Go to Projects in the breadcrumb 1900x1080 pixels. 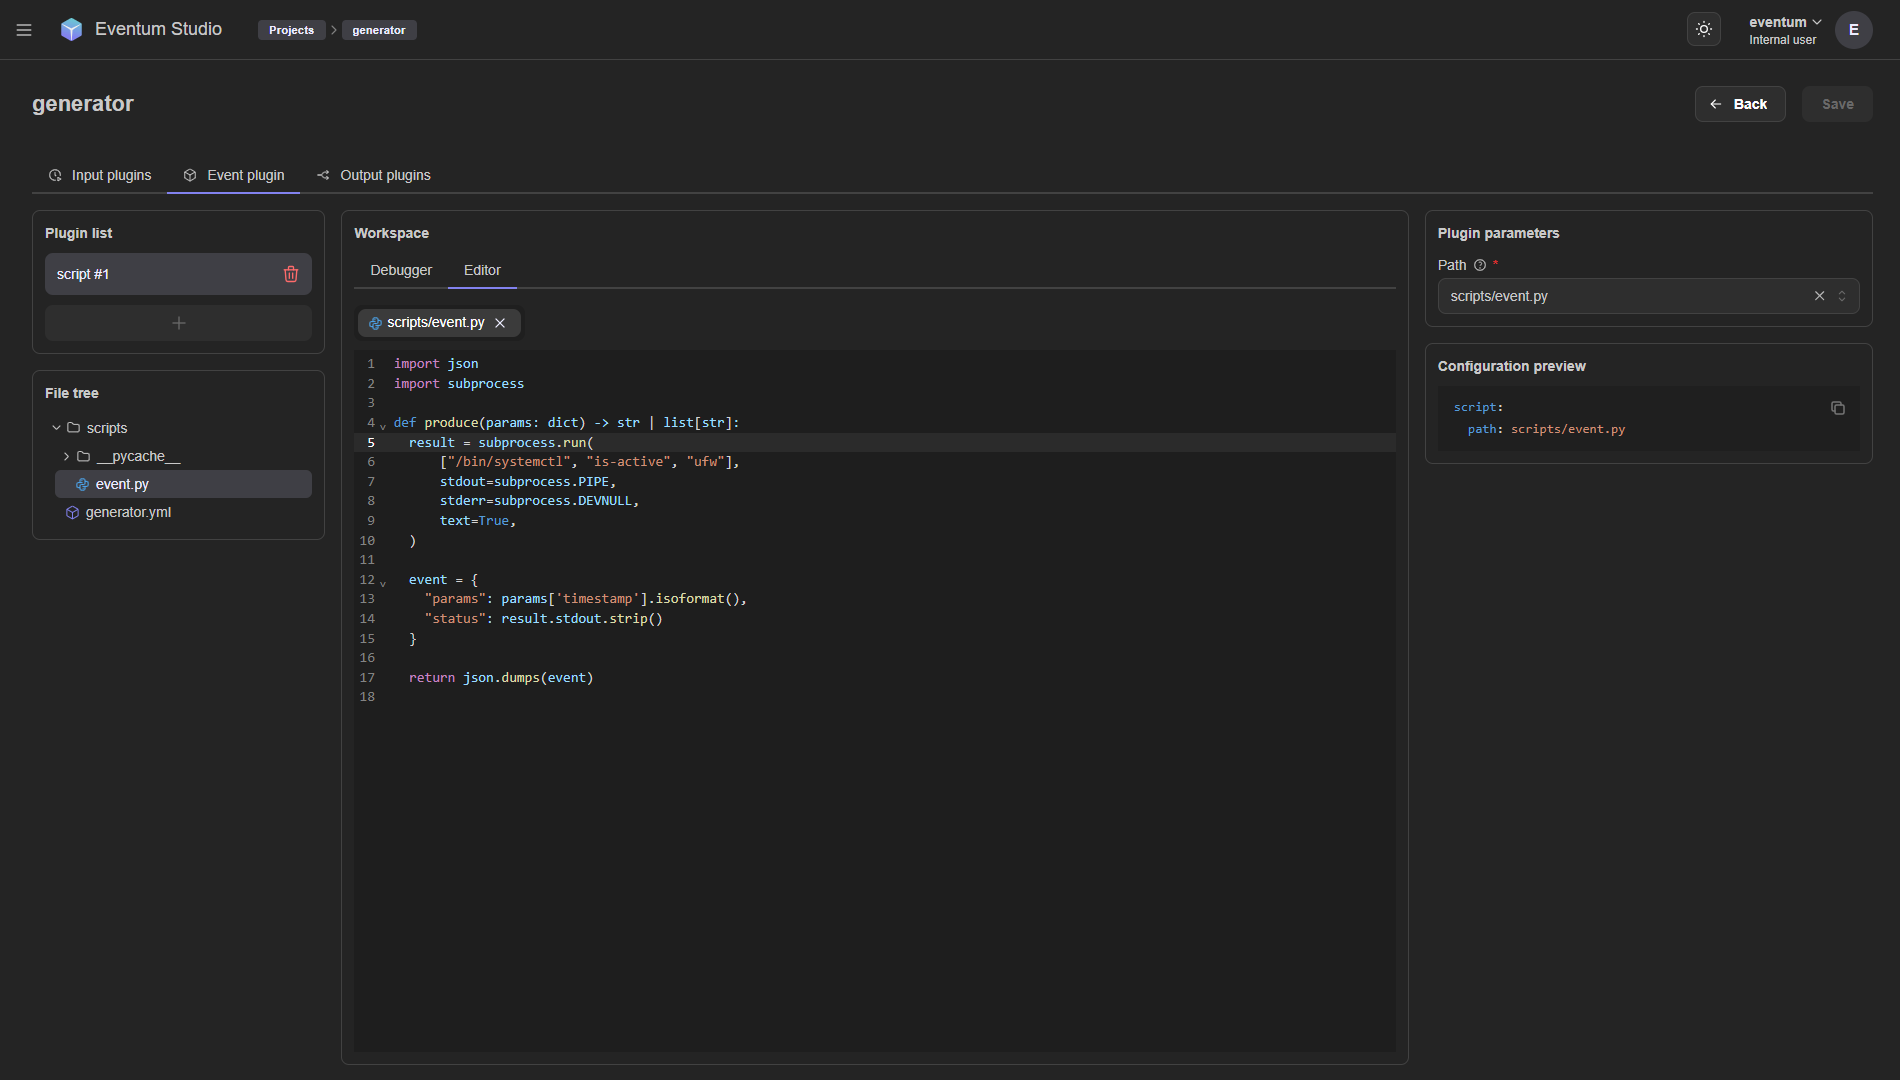click(x=291, y=30)
